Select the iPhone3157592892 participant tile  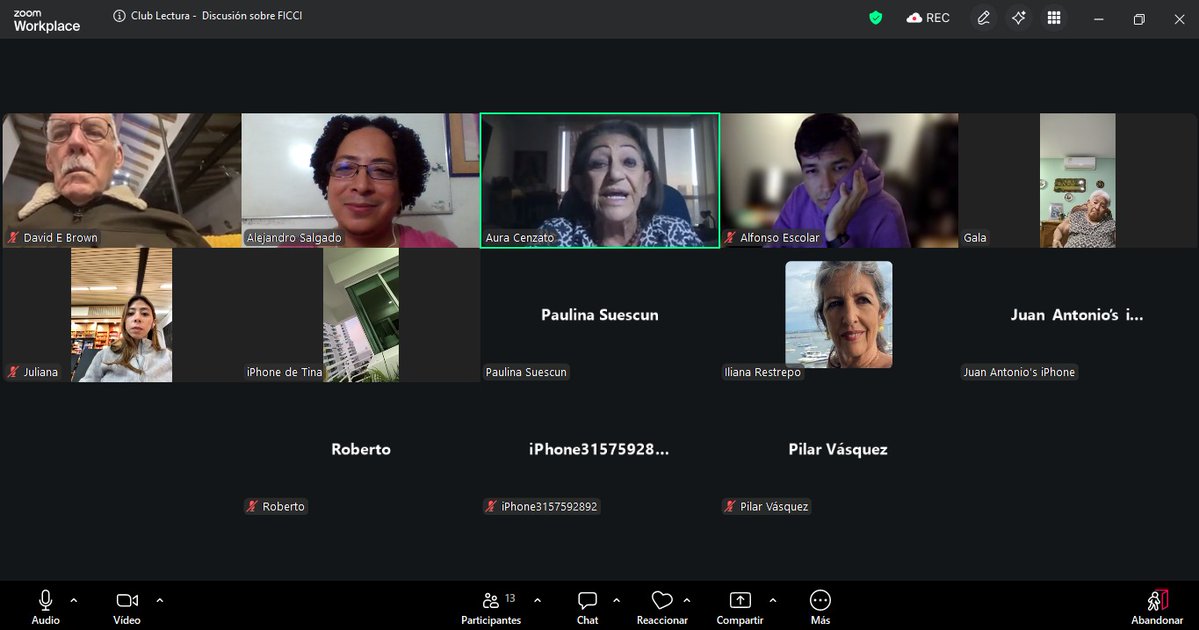[x=600, y=450]
